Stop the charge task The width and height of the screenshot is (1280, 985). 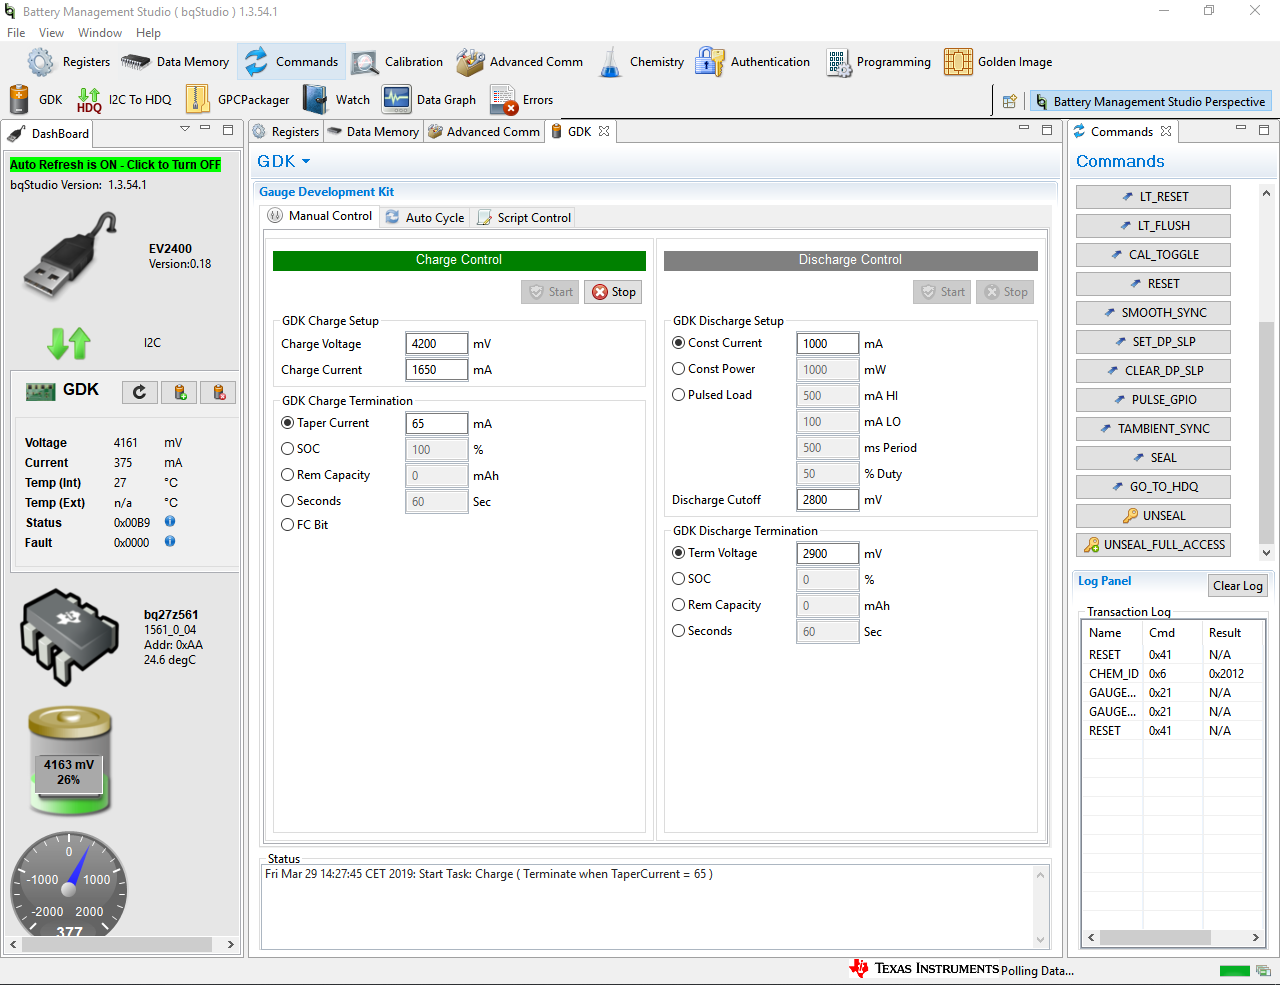point(613,292)
